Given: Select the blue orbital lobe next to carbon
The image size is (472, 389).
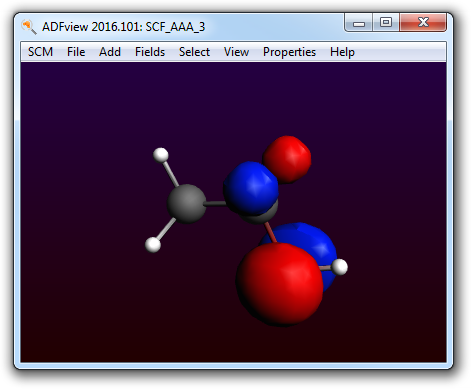Looking at the screenshot, I should [x=250, y=188].
